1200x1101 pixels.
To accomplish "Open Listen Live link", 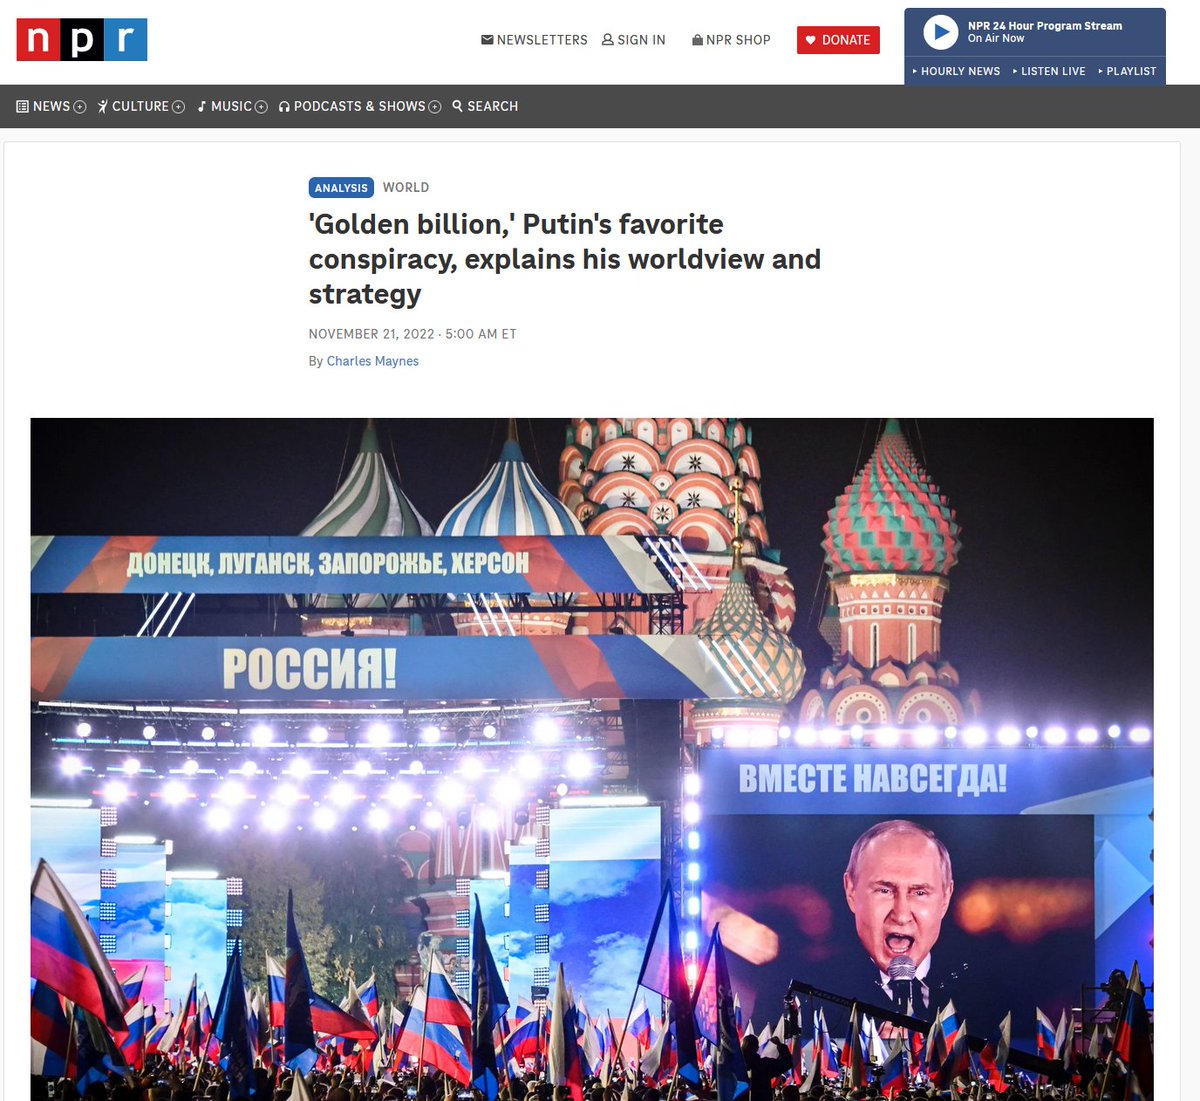I will (1049, 71).
